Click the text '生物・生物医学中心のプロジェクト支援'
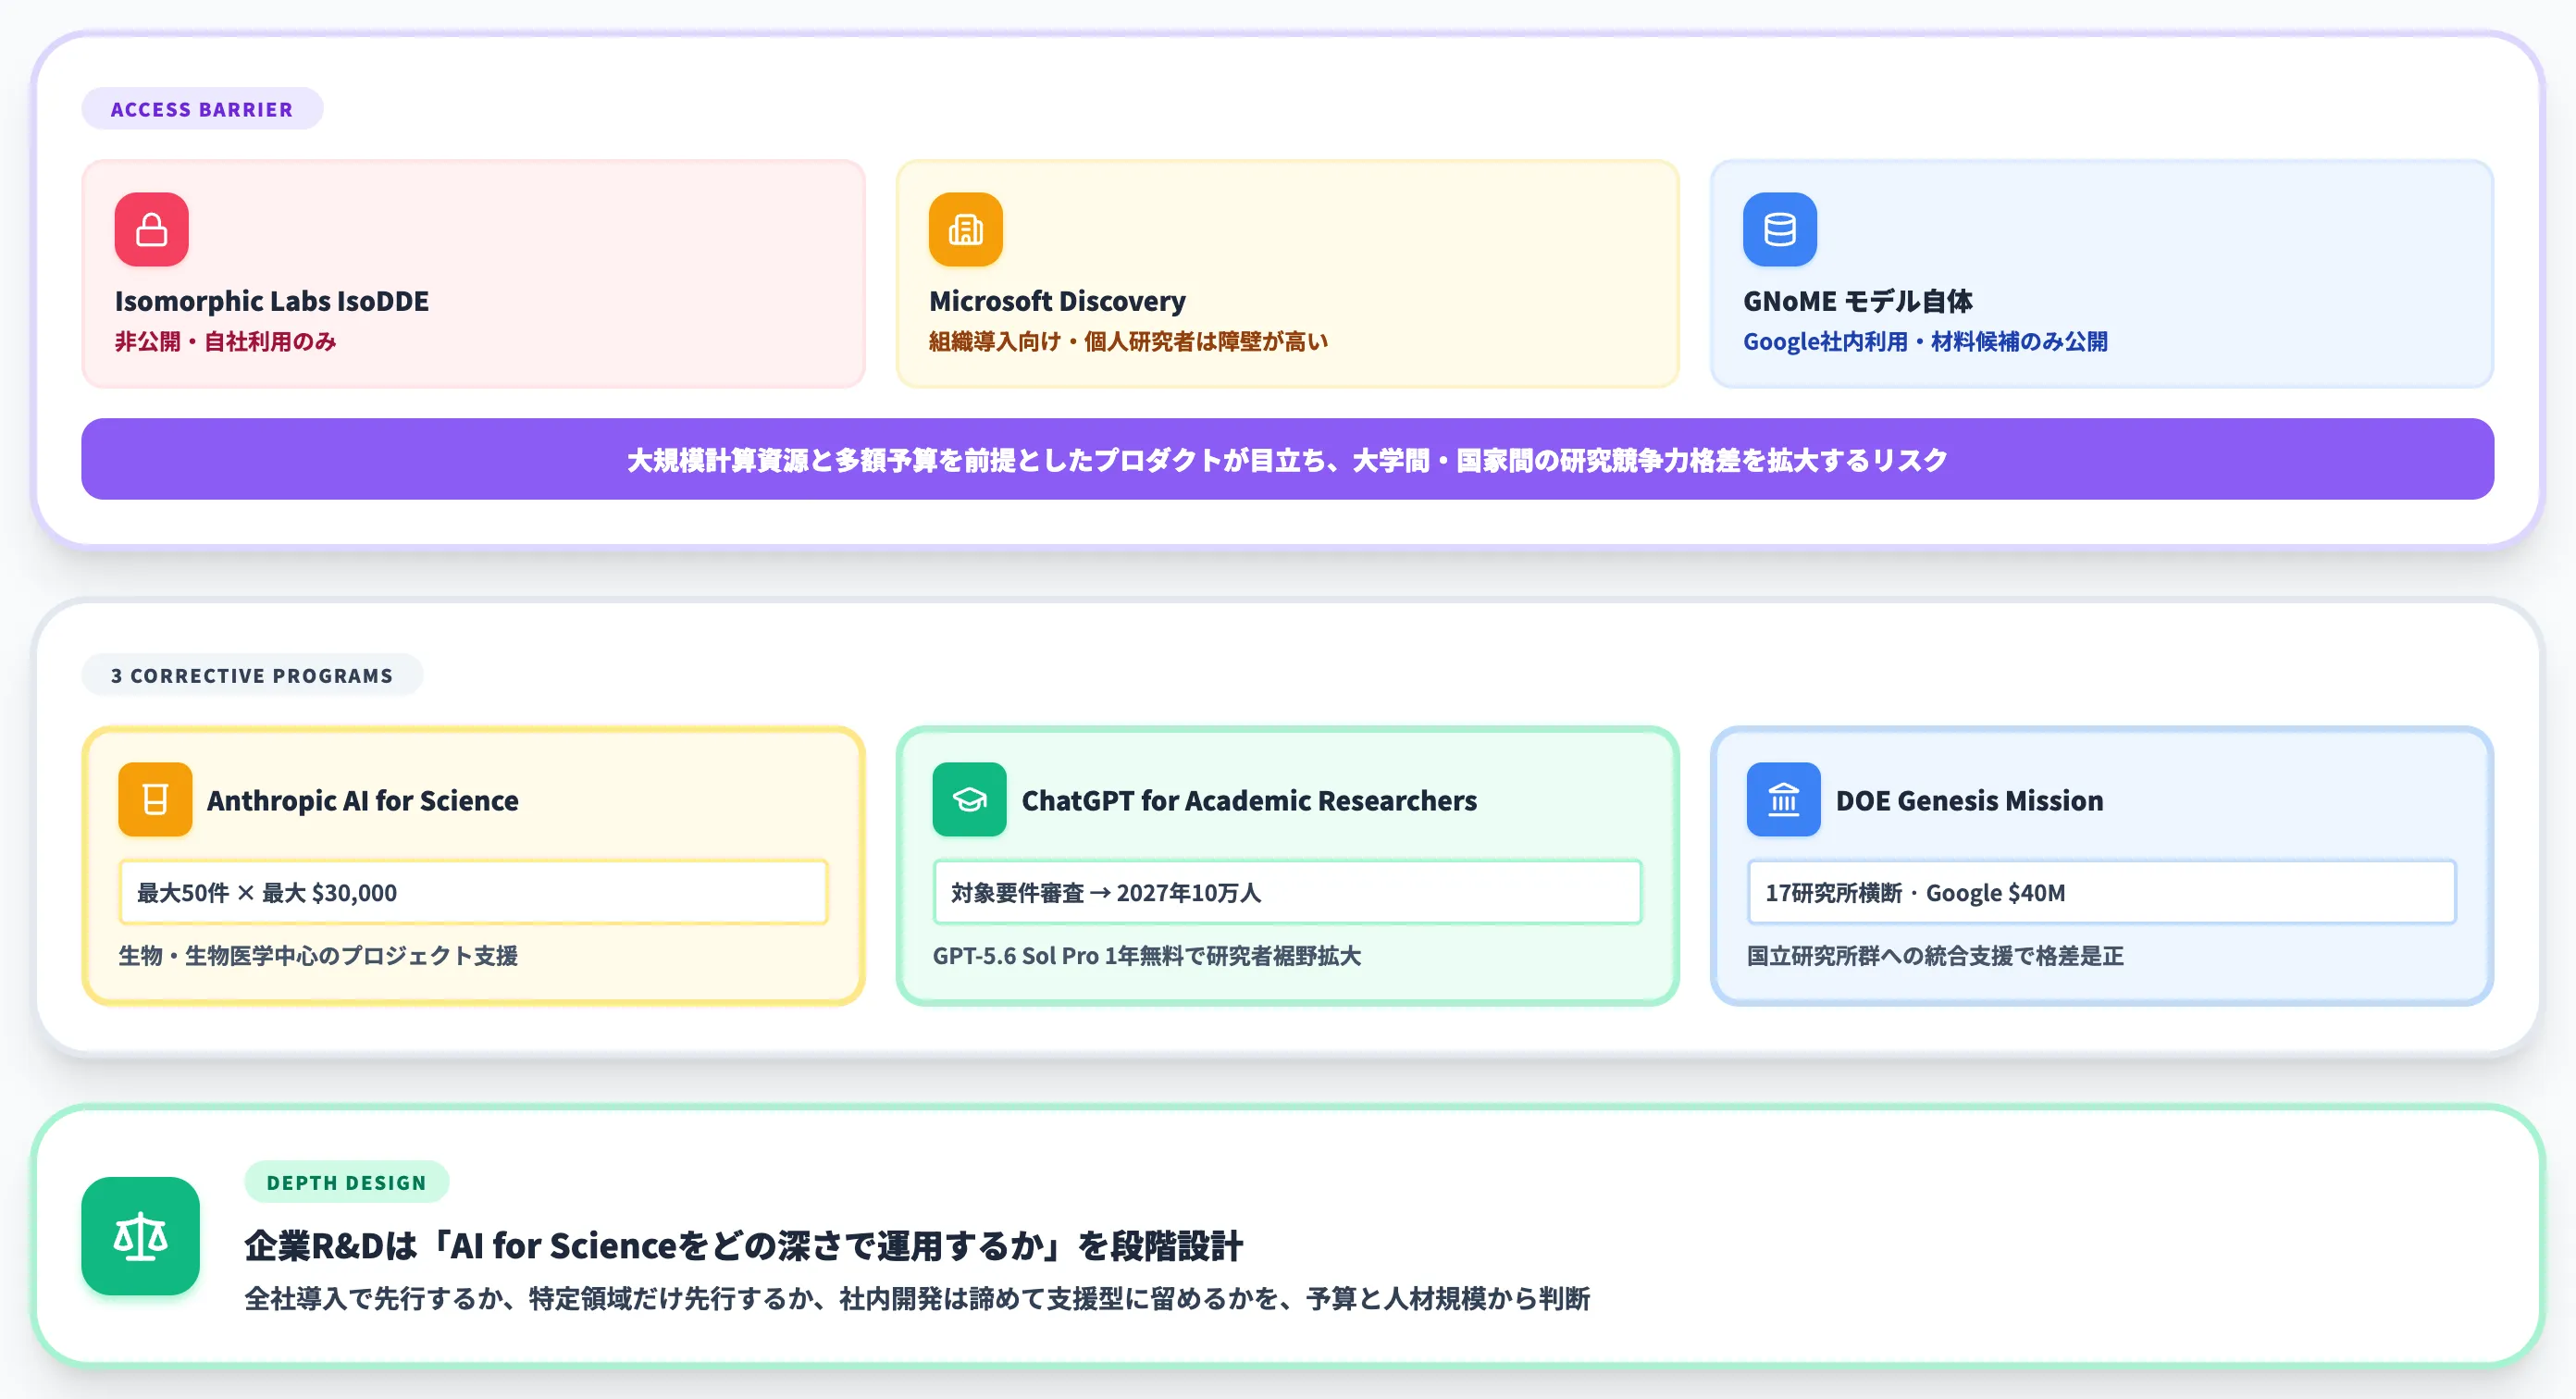The image size is (2576, 1399). [318, 956]
